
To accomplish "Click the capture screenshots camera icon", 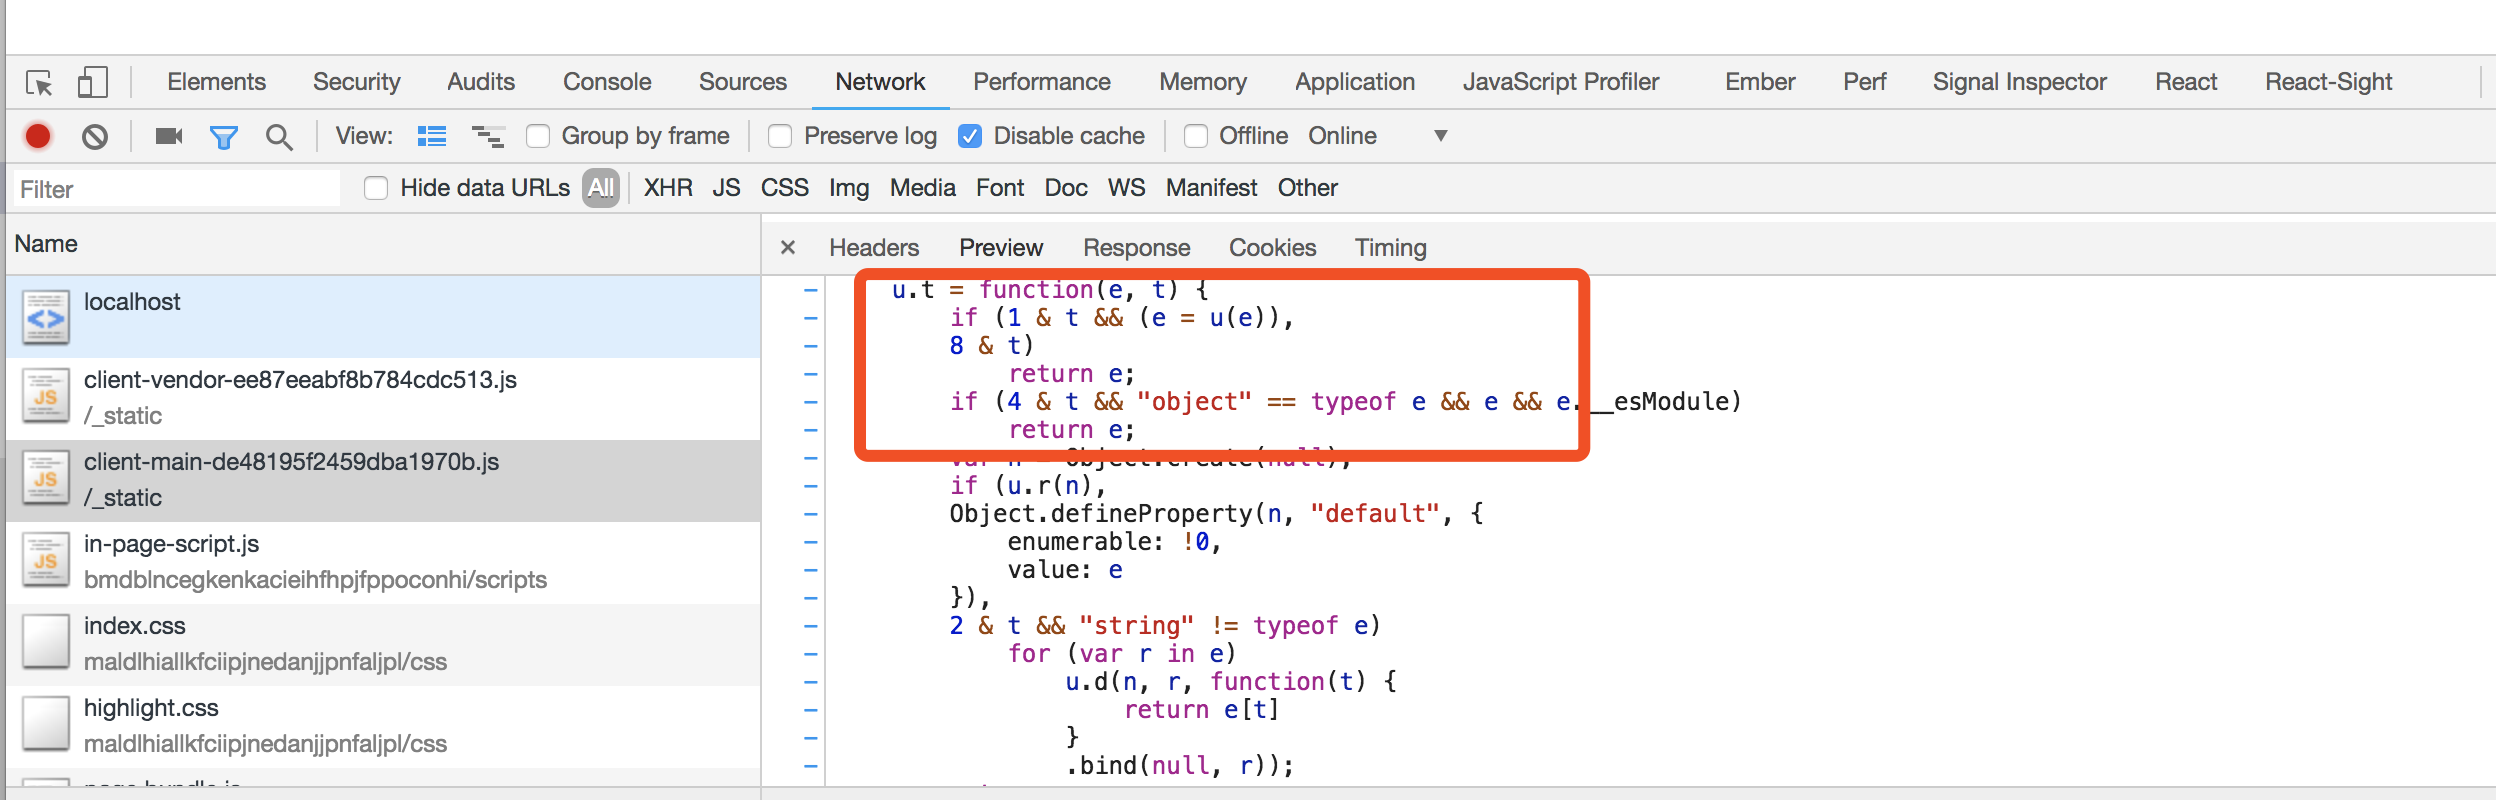I will [x=169, y=136].
